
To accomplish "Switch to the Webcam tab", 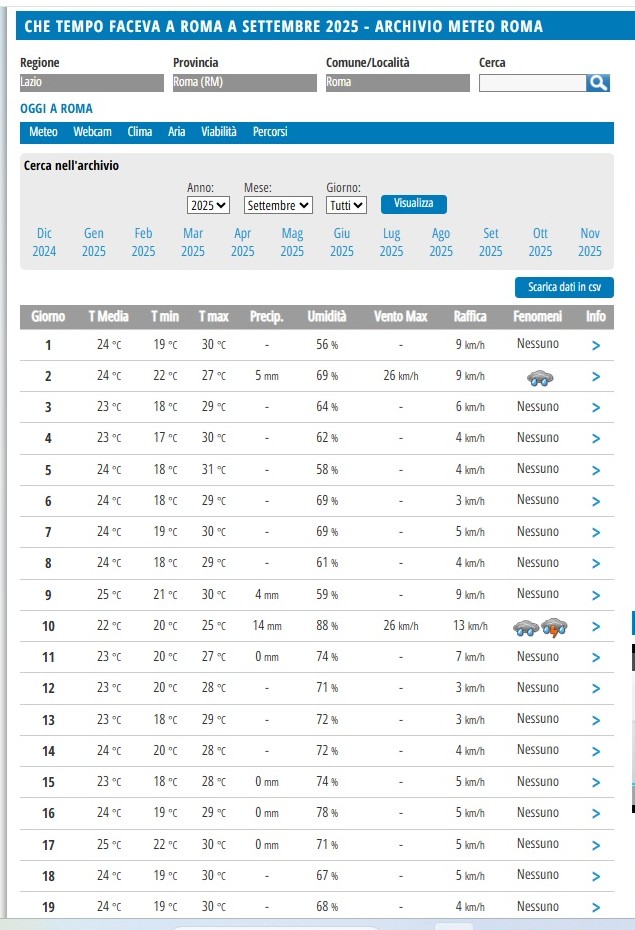I will [92, 132].
